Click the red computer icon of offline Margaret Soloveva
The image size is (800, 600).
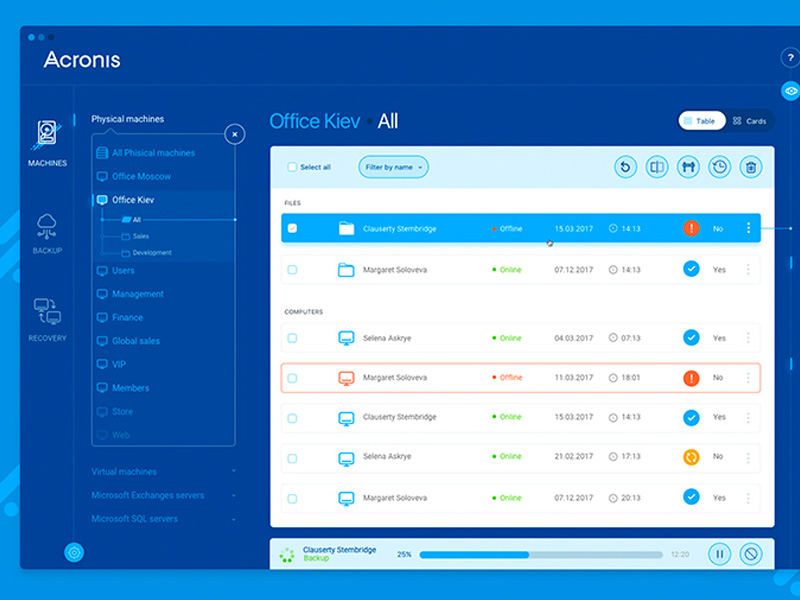(346, 378)
